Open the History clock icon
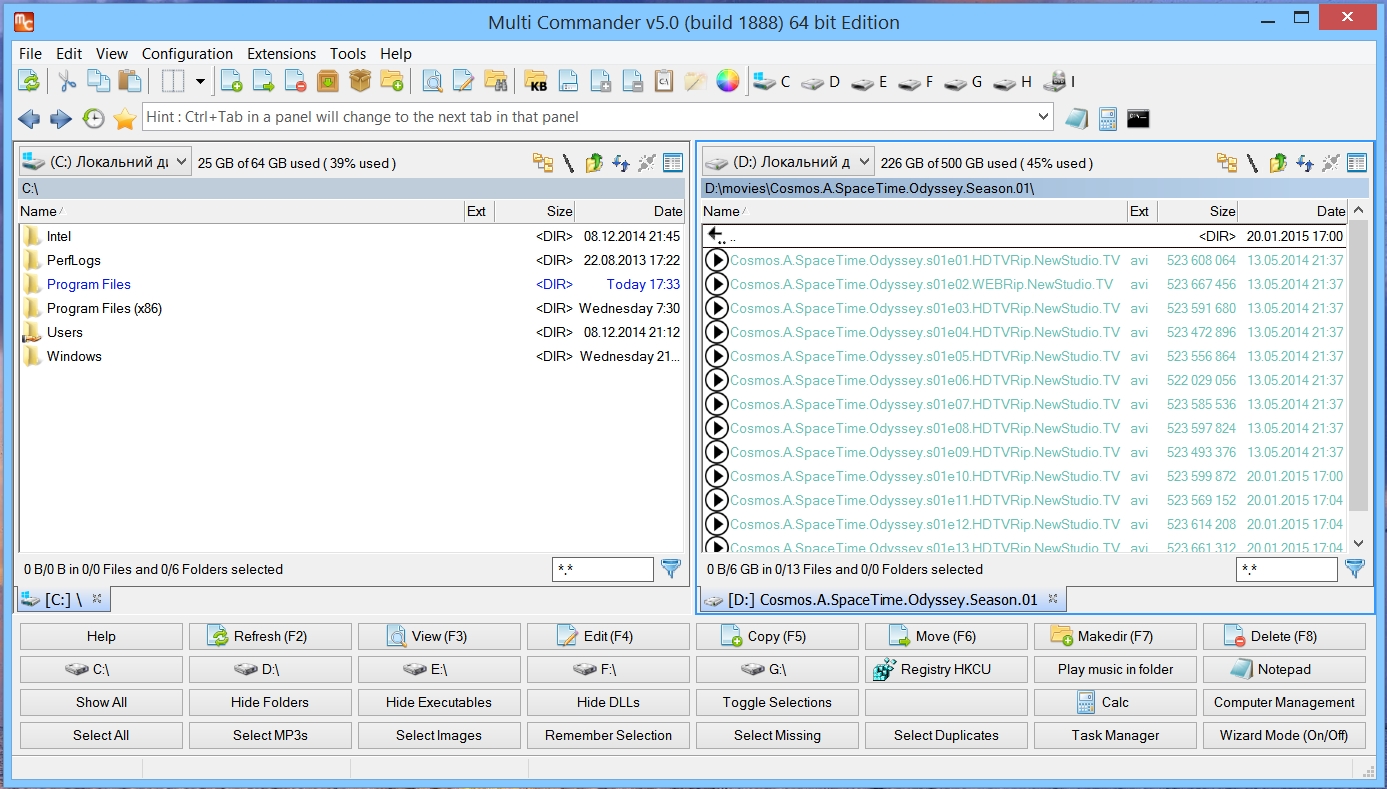The image size is (1387, 789). pos(93,119)
